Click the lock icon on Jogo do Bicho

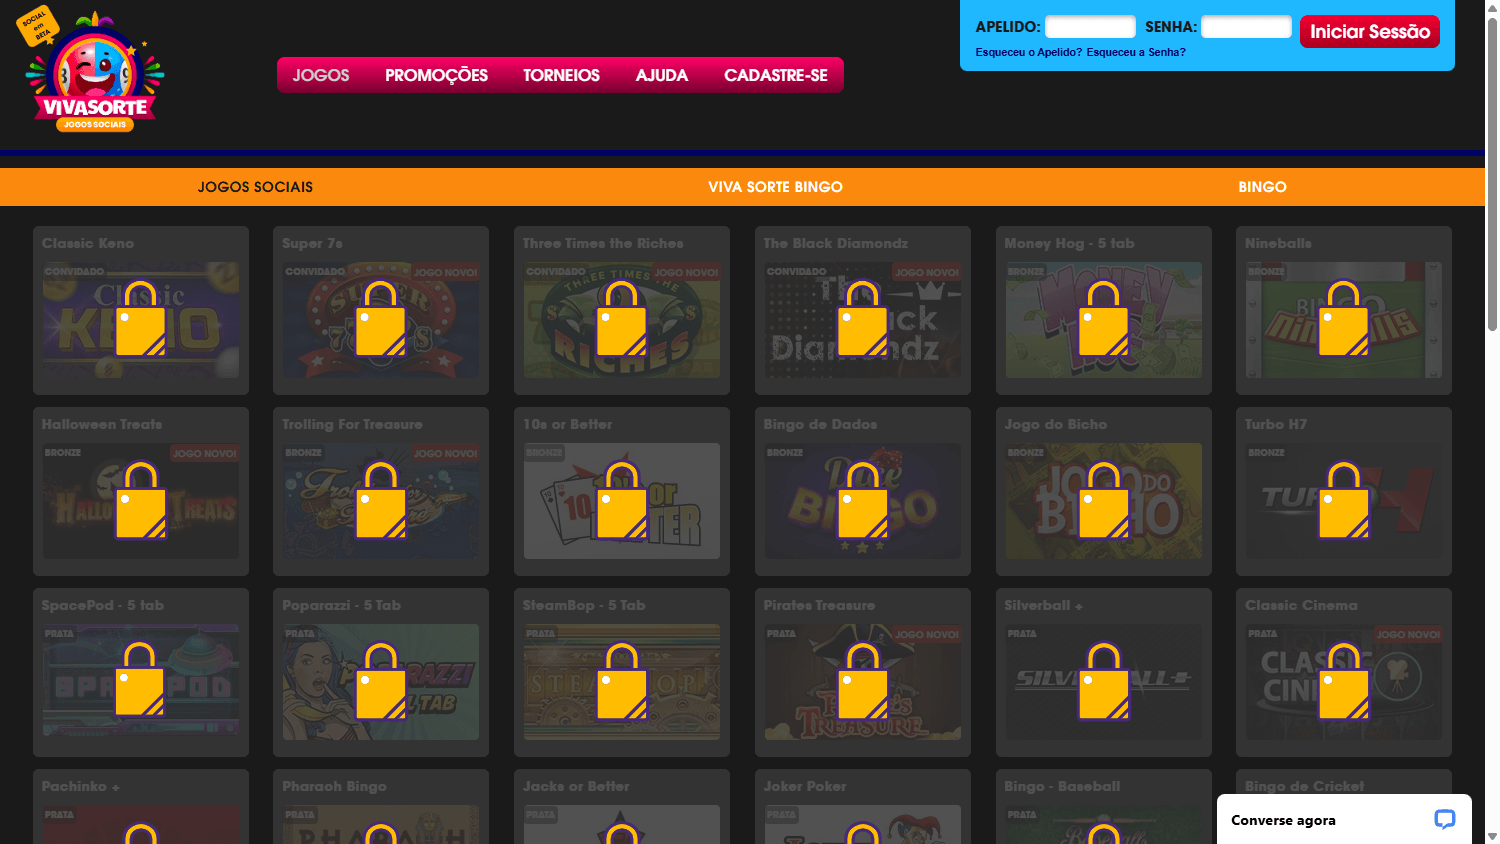point(1104,499)
